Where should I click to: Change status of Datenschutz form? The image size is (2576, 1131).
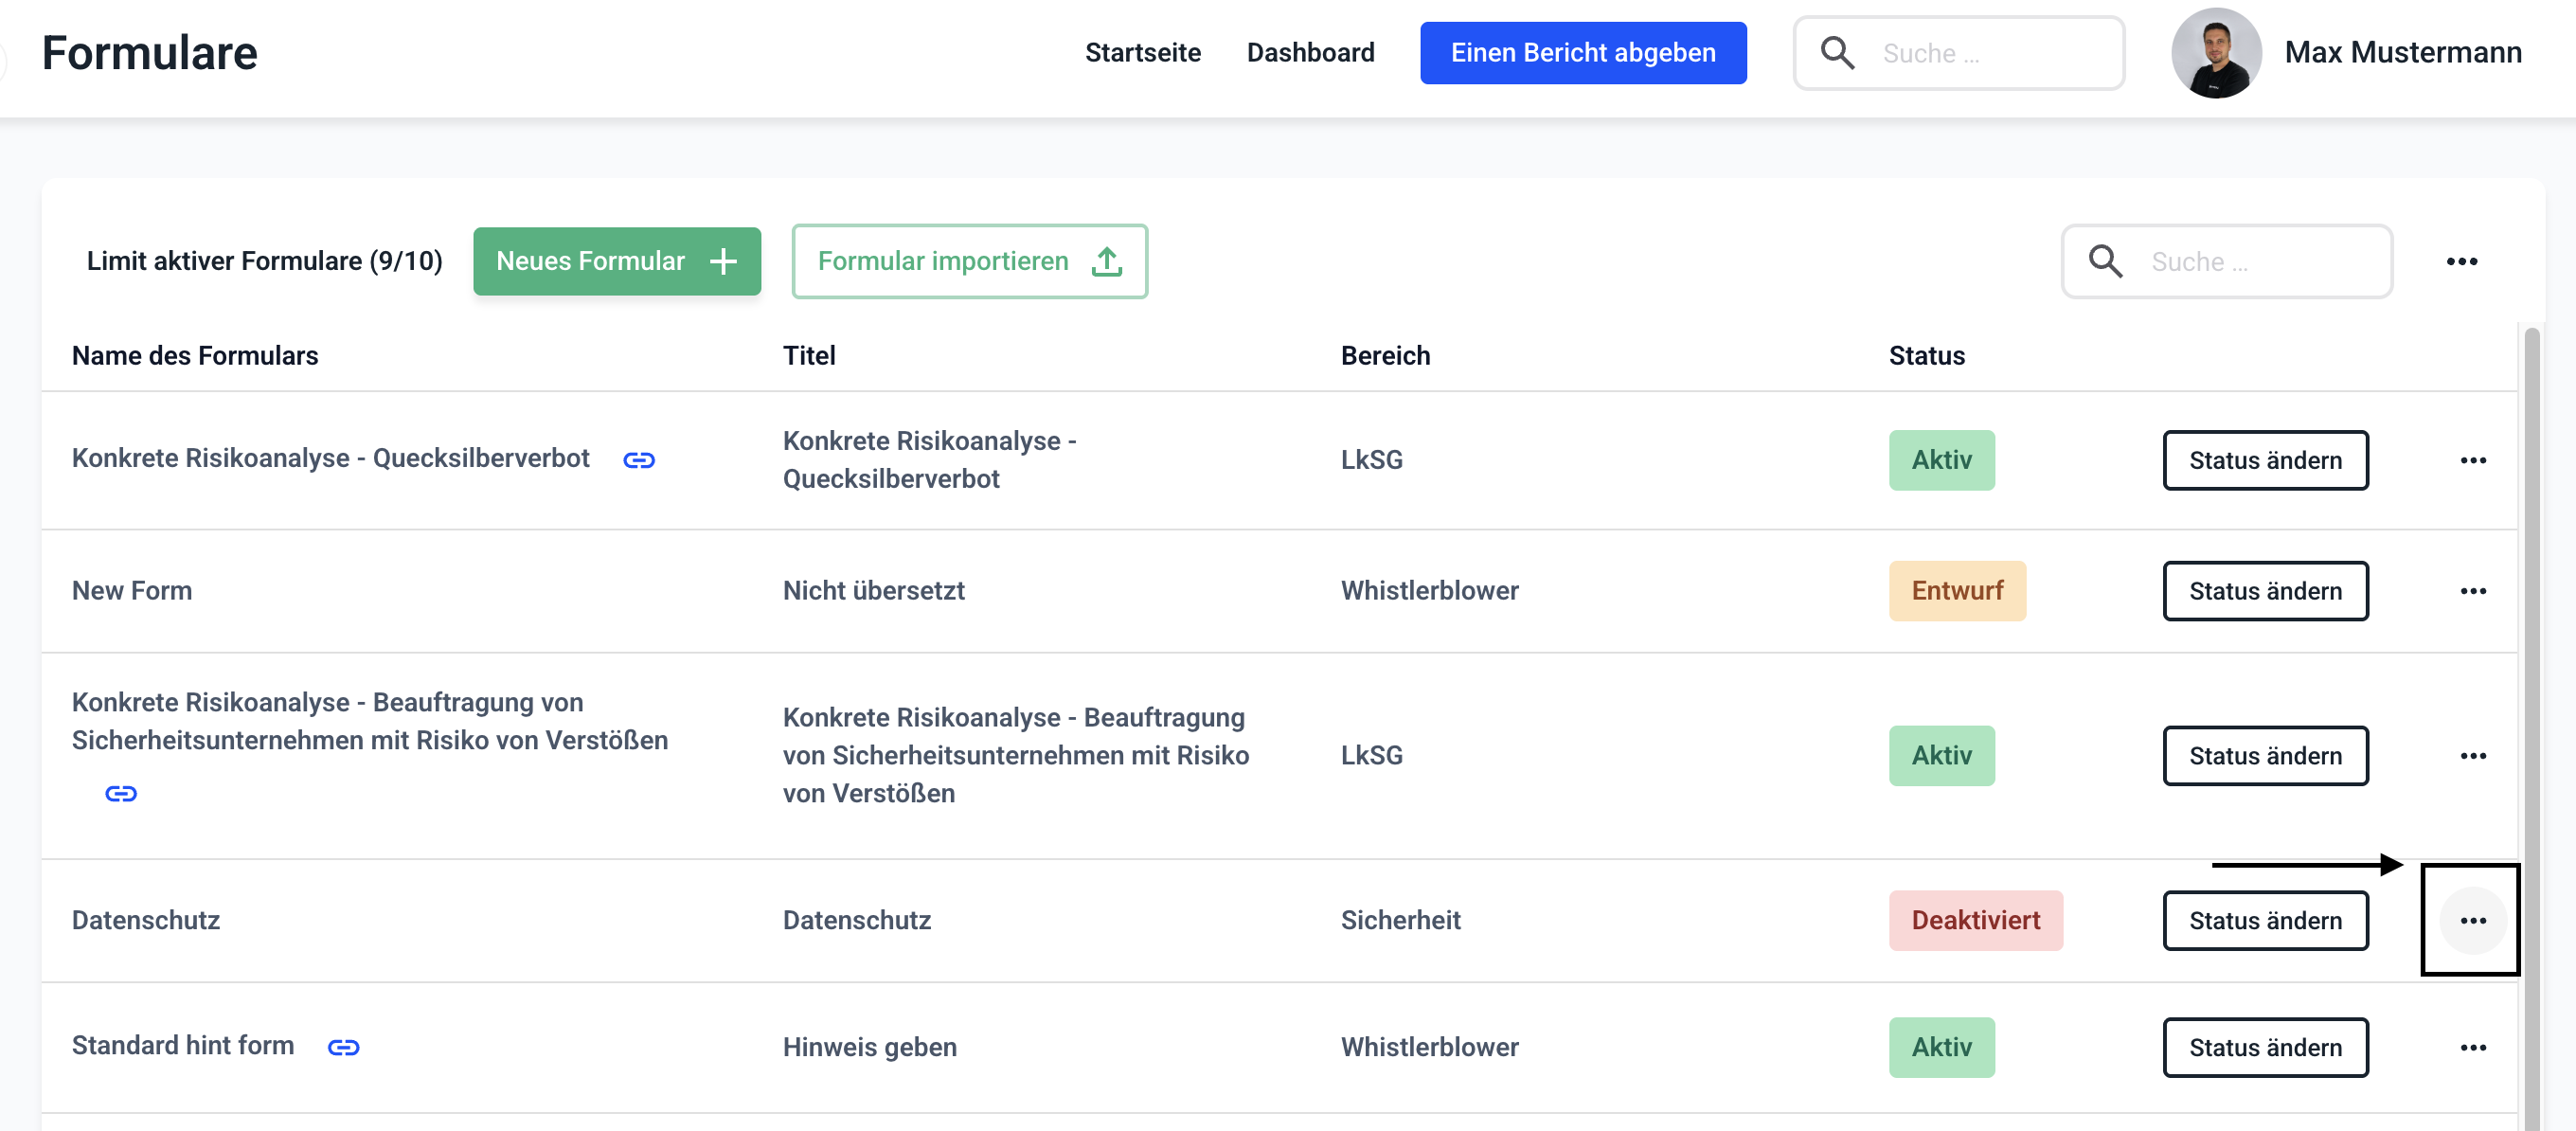point(2264,920)
